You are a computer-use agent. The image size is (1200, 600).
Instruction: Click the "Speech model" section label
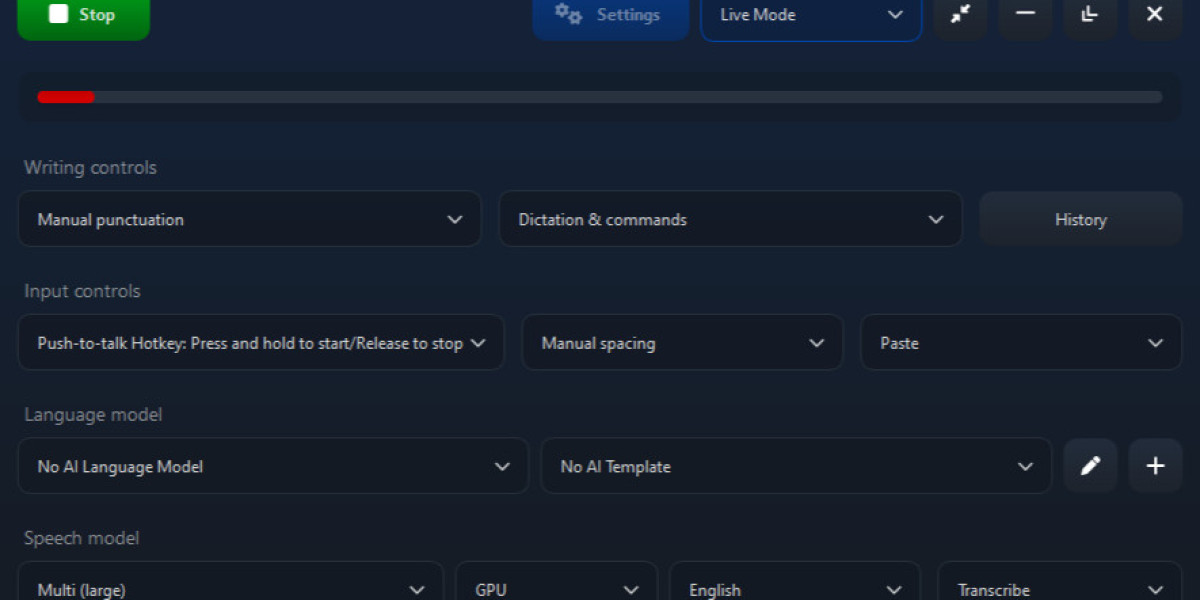coord(82,538)
